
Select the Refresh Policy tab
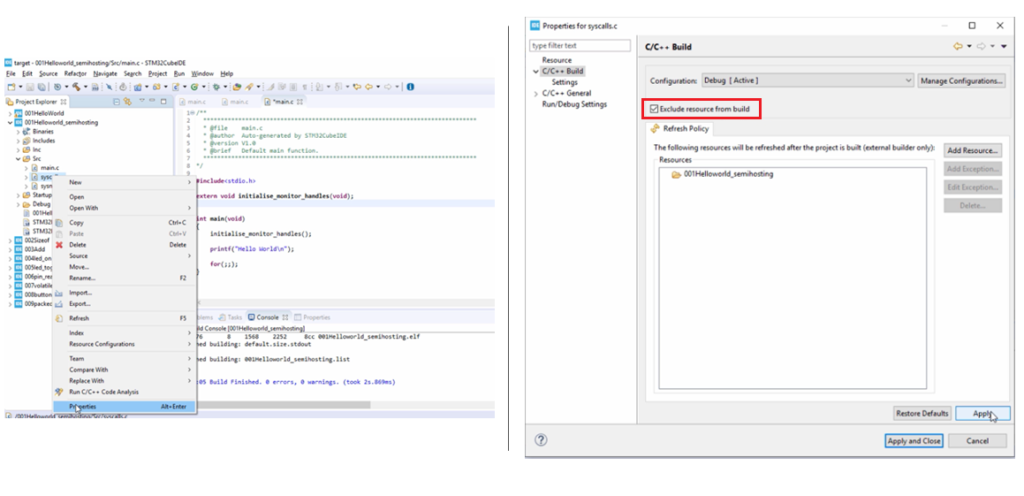(679, 129)
